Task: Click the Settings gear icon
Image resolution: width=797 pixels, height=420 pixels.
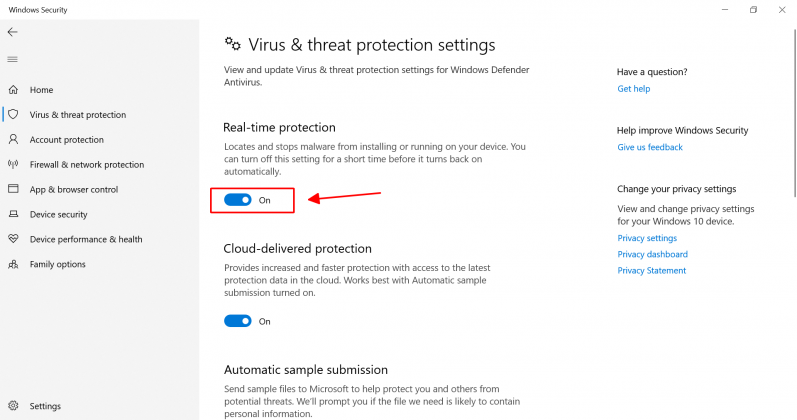Action: [x=13, y=406]
